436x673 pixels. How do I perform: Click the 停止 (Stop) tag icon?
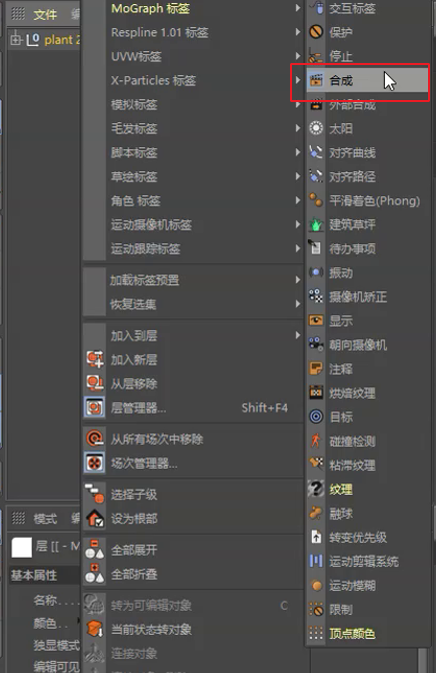pyautogui.click(x=316, y=56)
